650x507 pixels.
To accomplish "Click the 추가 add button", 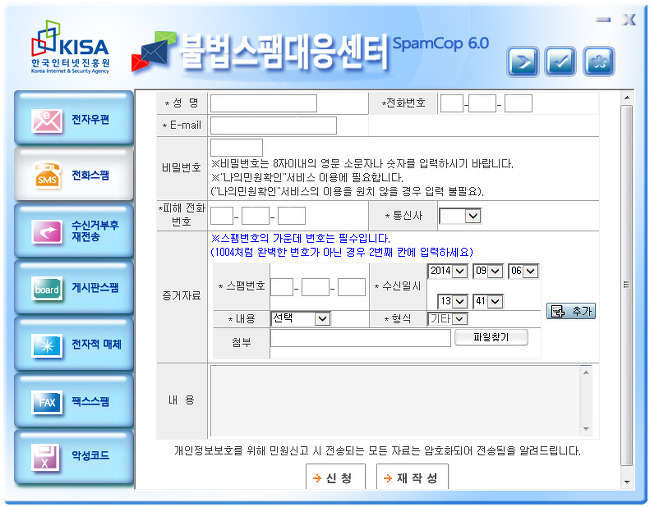I will coord(571,311).
